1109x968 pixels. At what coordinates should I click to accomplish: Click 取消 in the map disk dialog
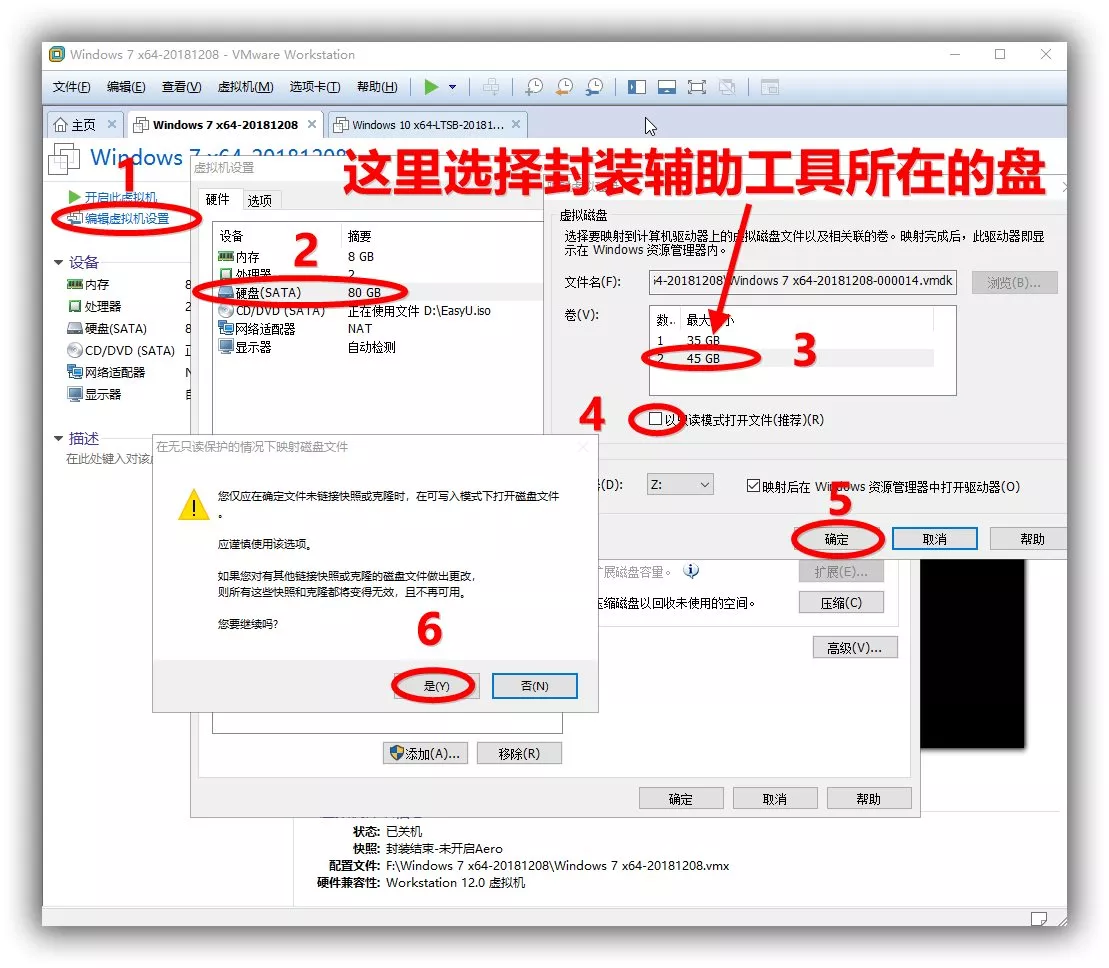(x=934, y=539)
